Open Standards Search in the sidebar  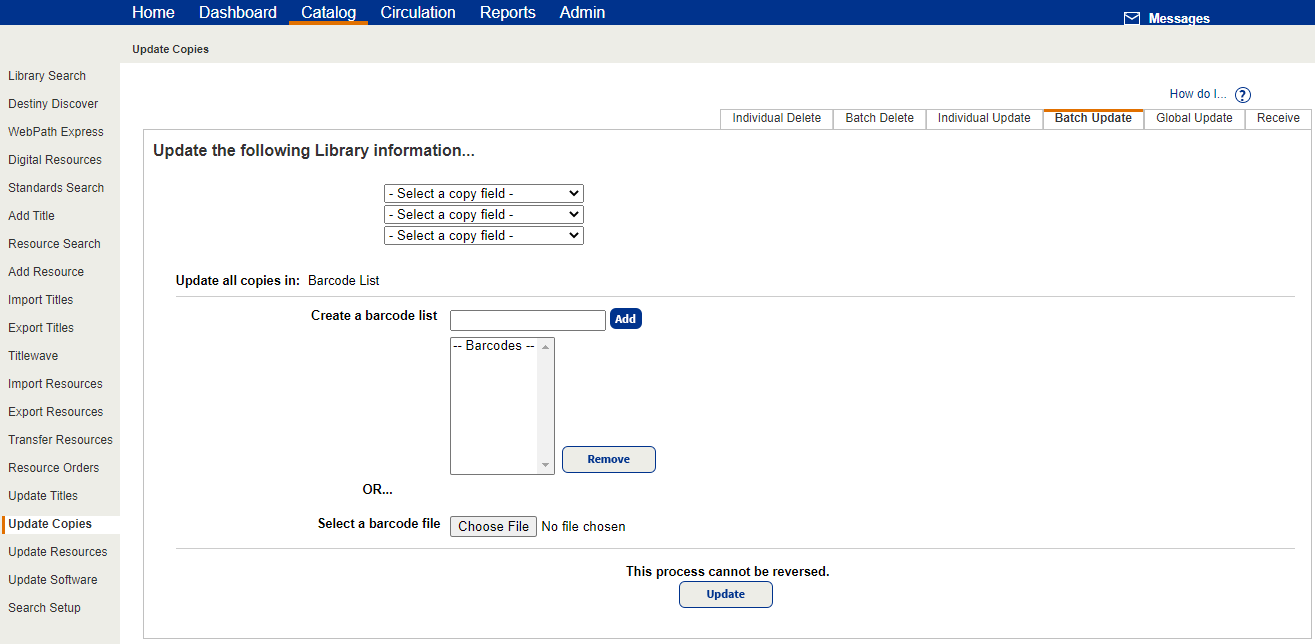56,188
